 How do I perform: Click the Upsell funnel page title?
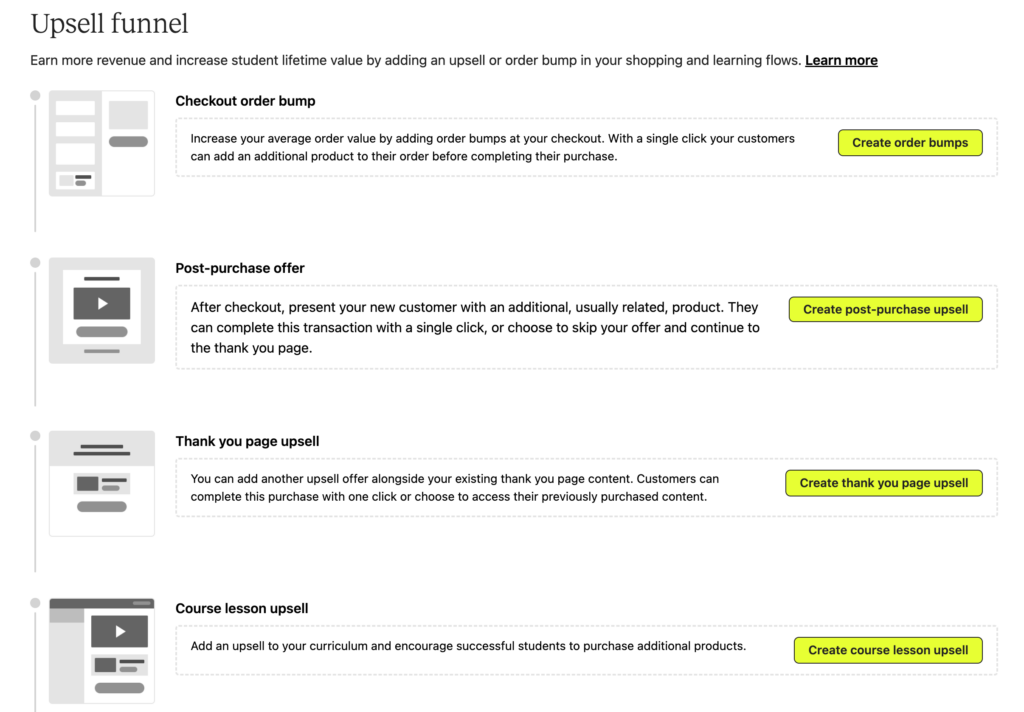109,24
